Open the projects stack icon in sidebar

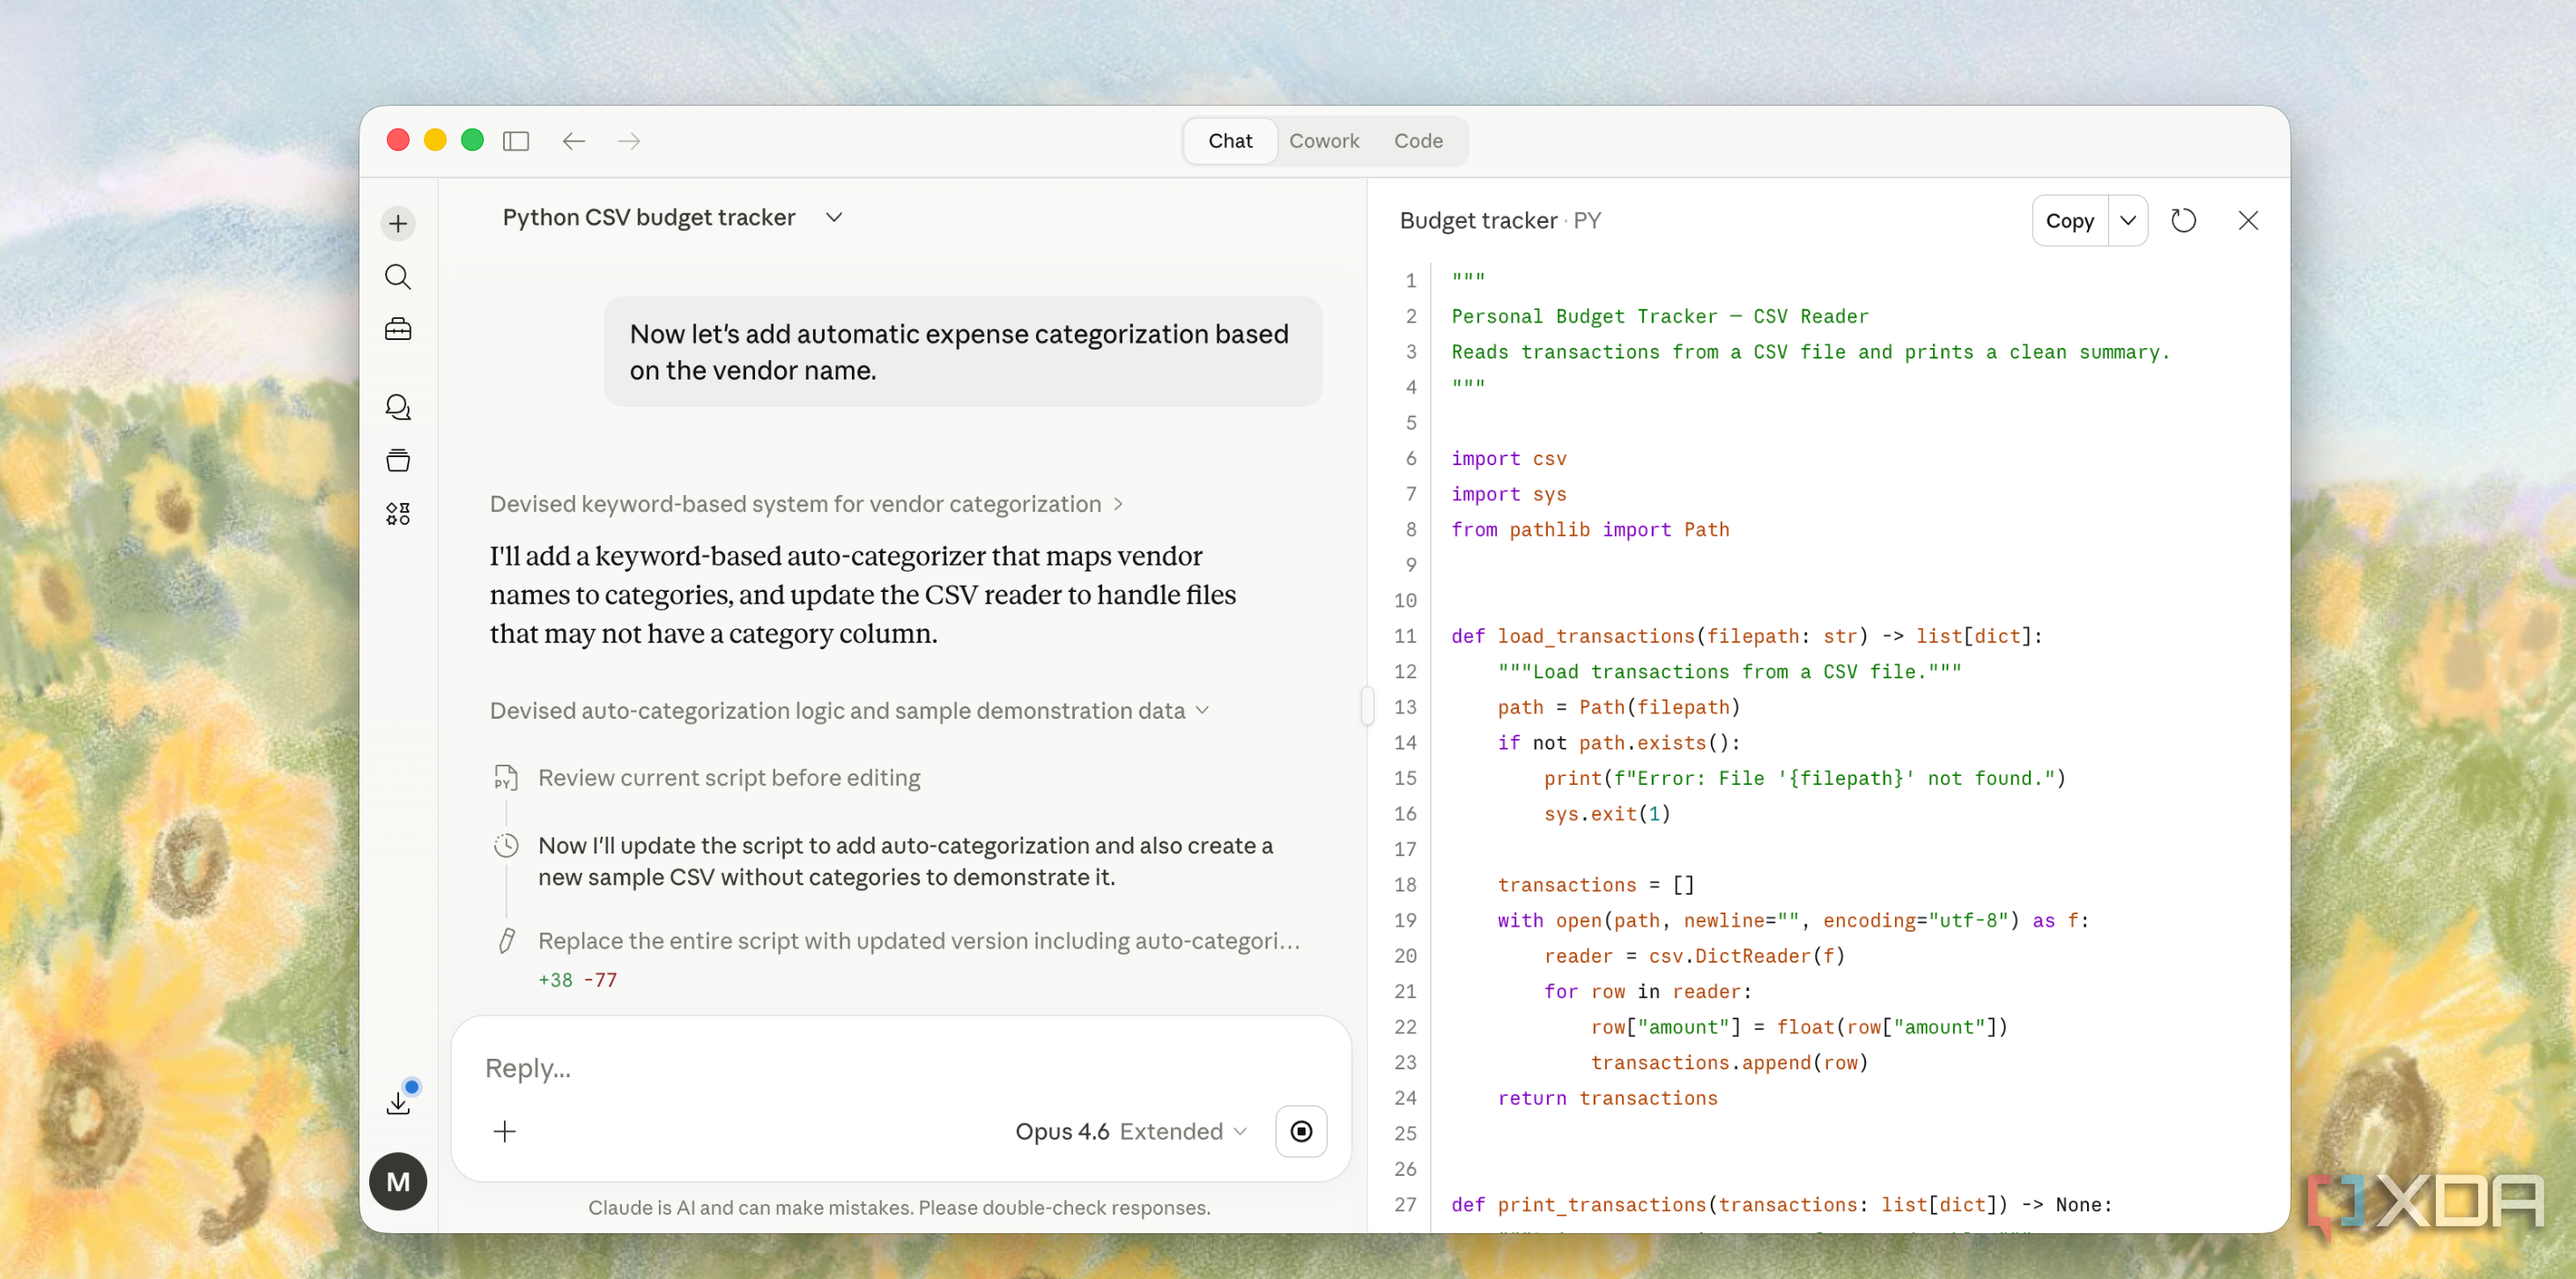(x=398, y=460)
